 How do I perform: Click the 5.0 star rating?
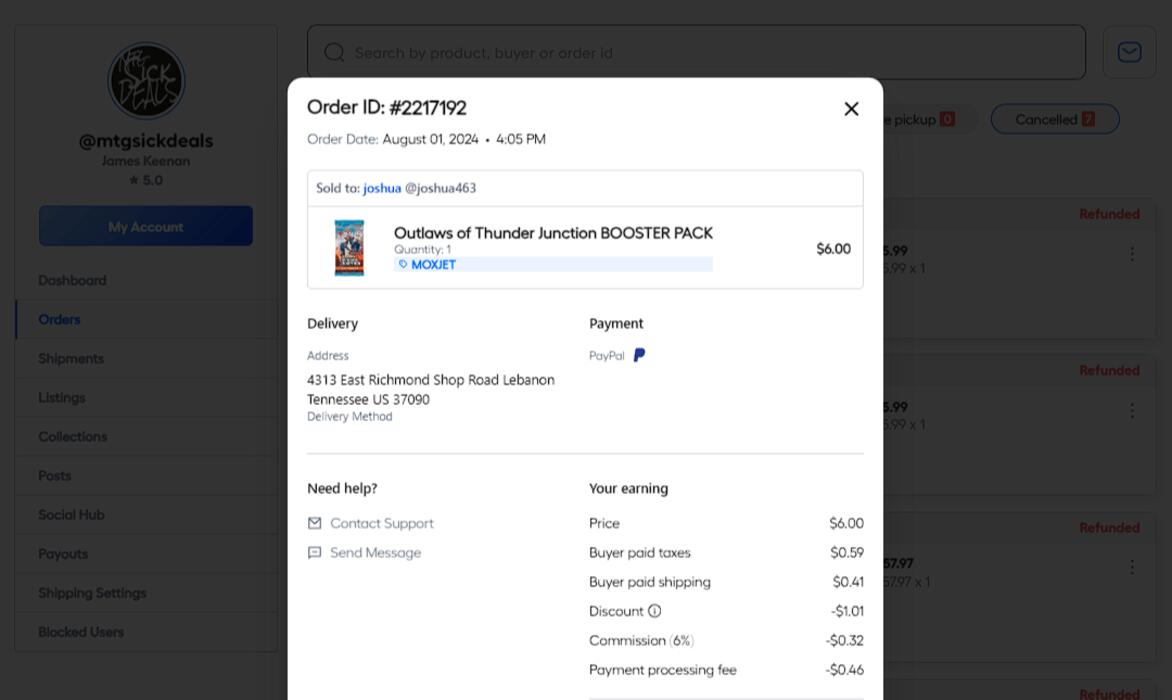[x=146, y=180]
